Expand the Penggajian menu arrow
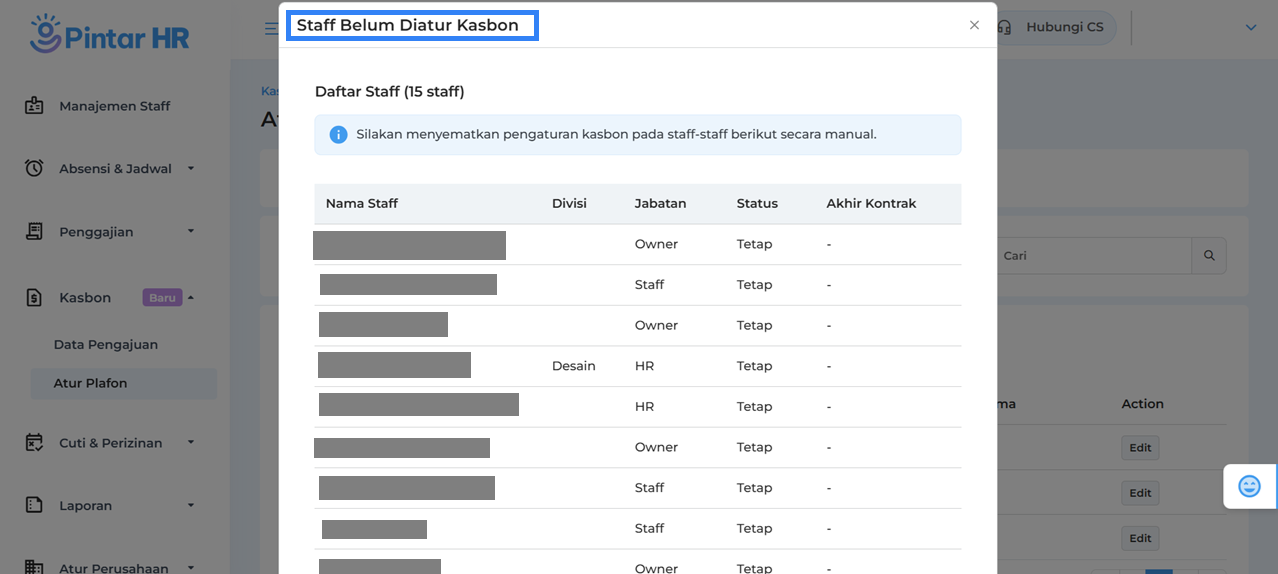1278x574 pixels. click(191, 231)
